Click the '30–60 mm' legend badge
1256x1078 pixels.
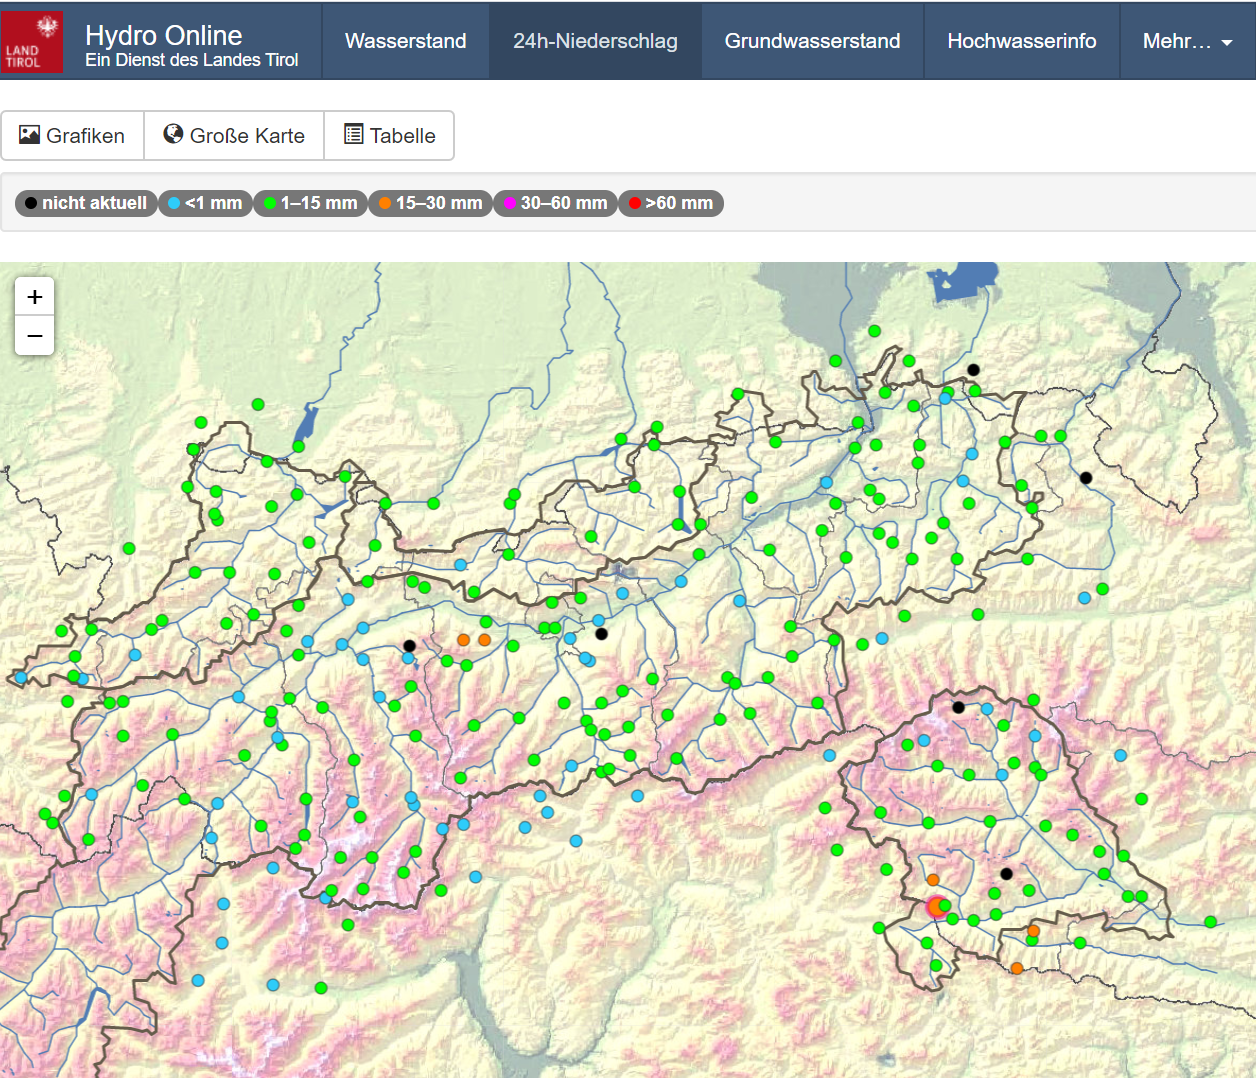555,203
